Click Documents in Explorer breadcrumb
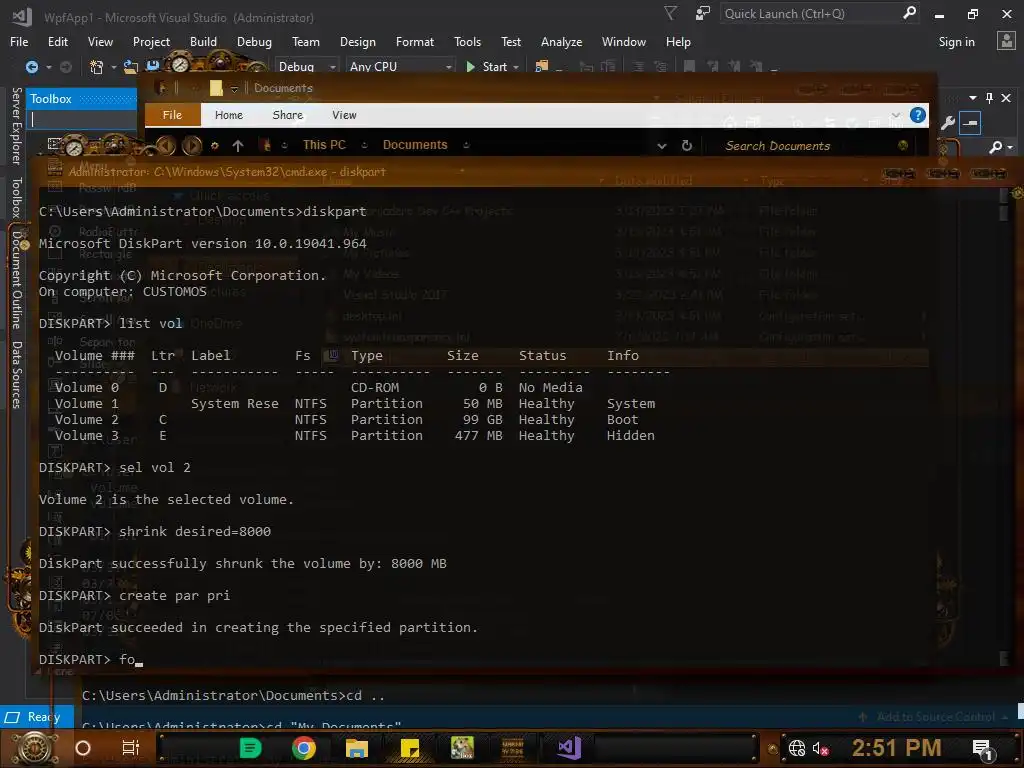The width and height of the screenshot is (1024, 768). [415, 145]
